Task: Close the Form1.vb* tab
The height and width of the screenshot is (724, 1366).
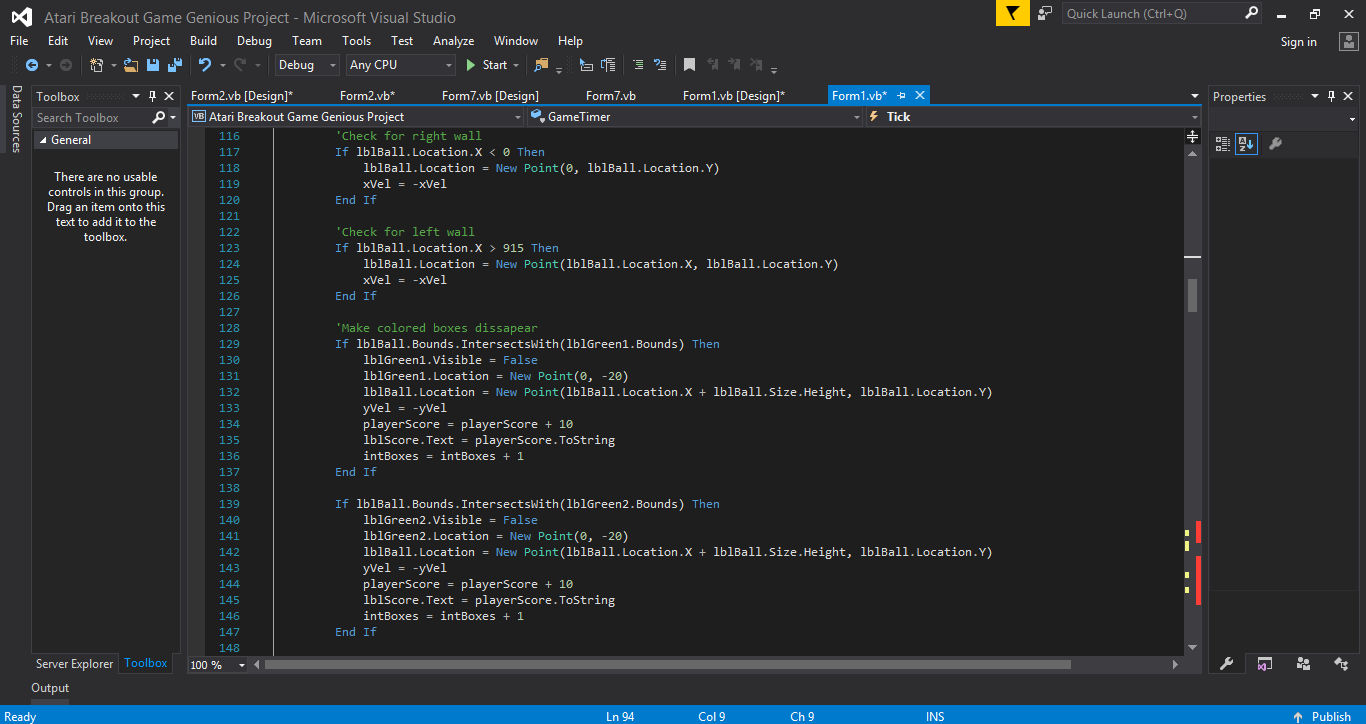Action: pos(920,95)
